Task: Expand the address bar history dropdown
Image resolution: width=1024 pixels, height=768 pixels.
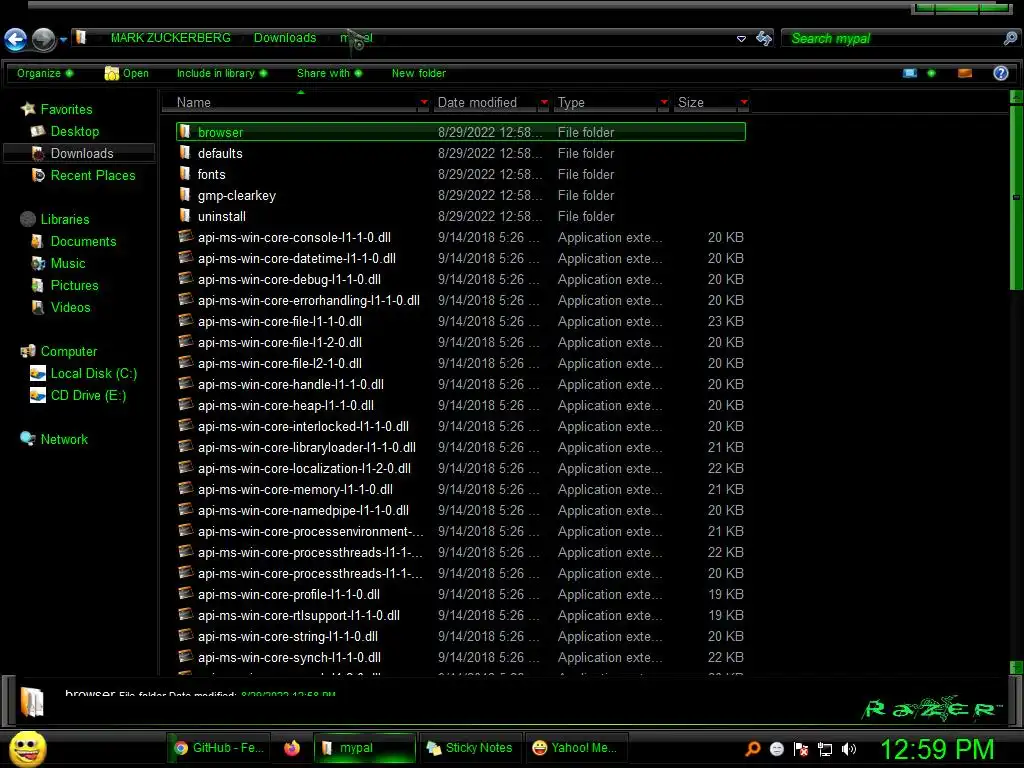Action: click(x=741, y=39)
